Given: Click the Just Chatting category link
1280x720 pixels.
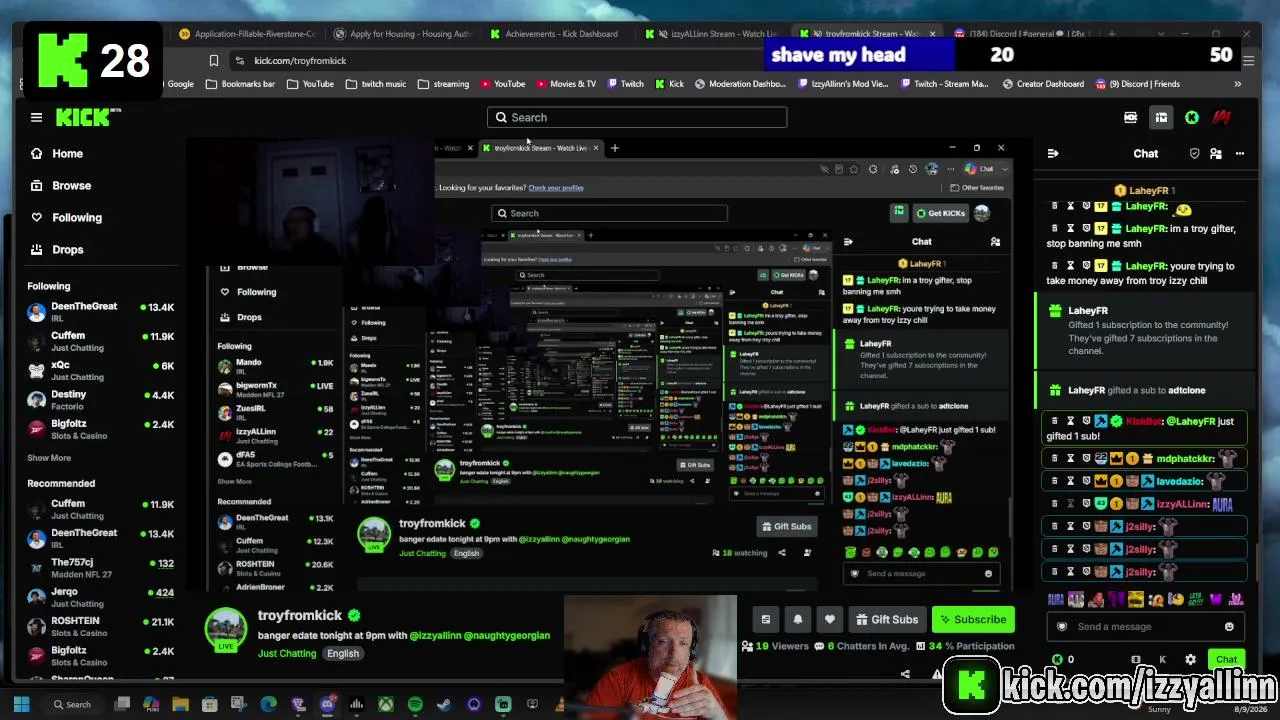Looking at the screenshot, I should (287, 653).
